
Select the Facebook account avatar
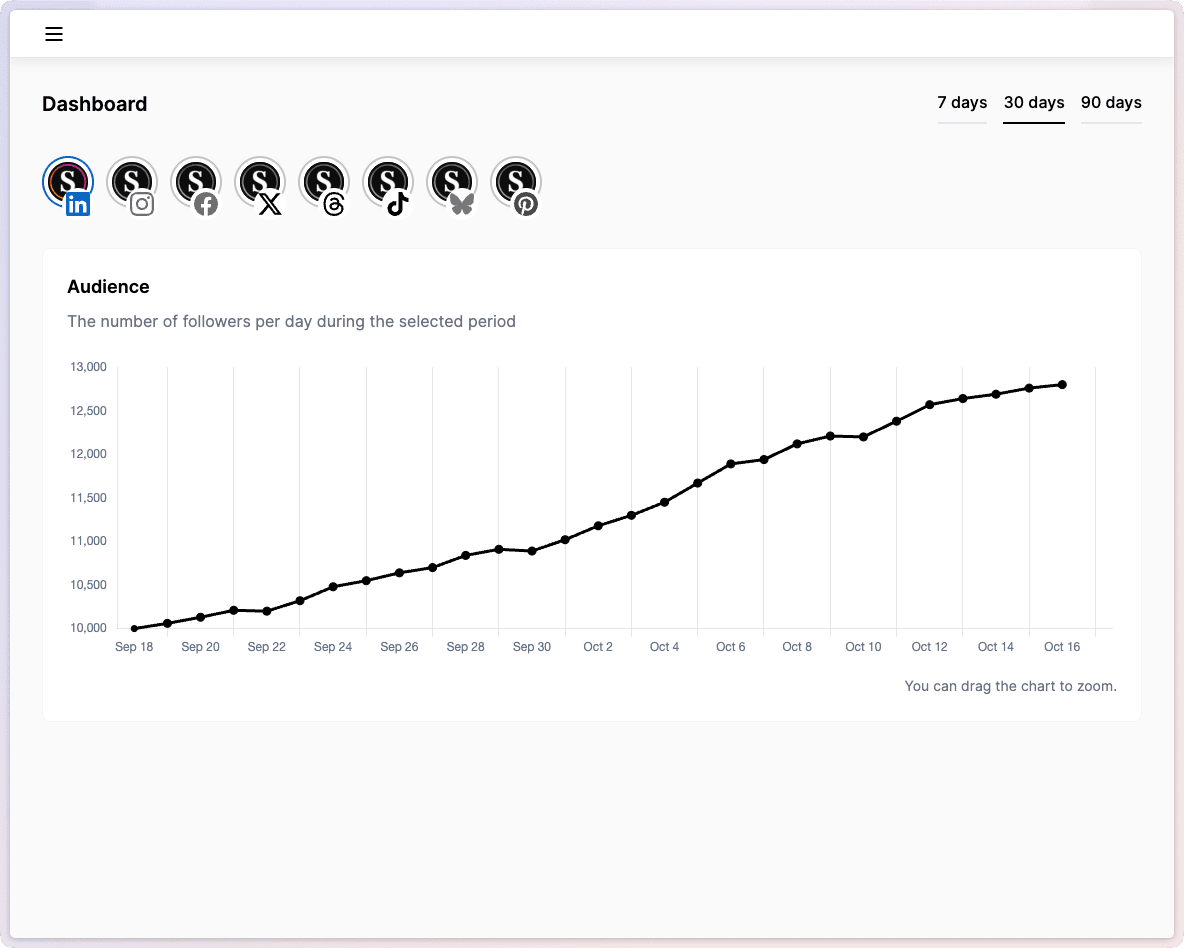(196, 183)
